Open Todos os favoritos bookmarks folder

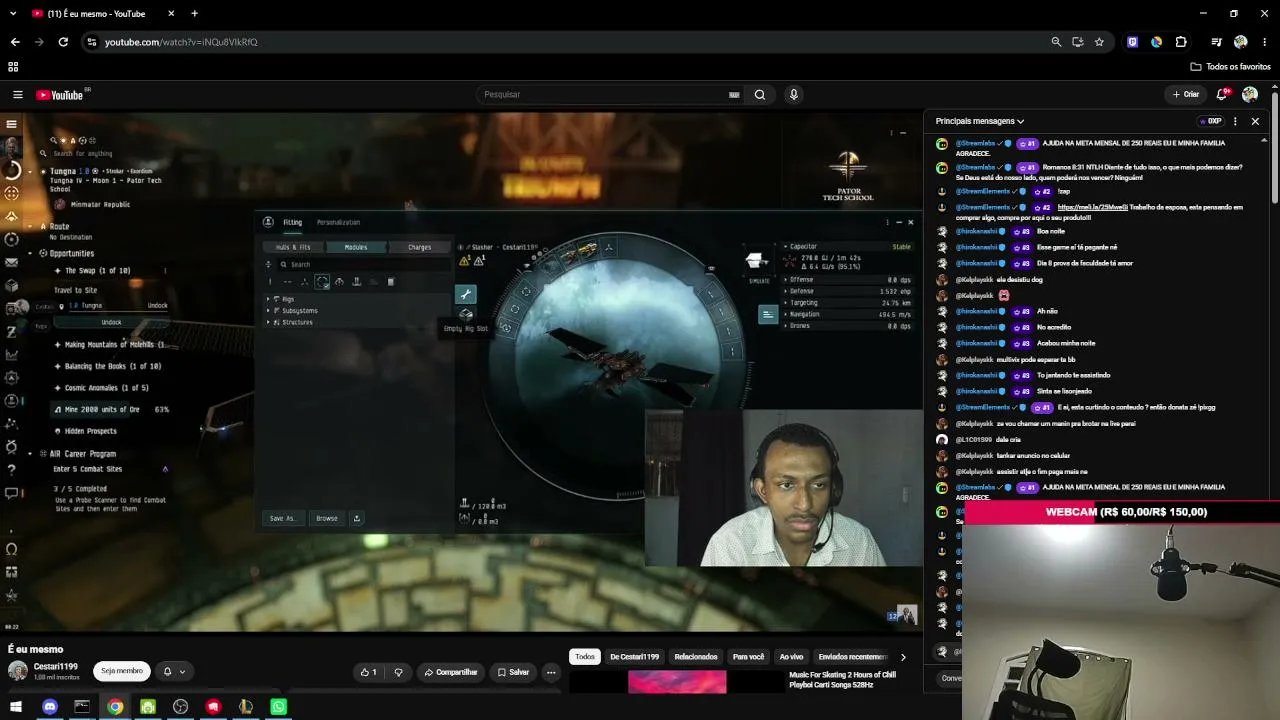click(x=1231, y=67)
